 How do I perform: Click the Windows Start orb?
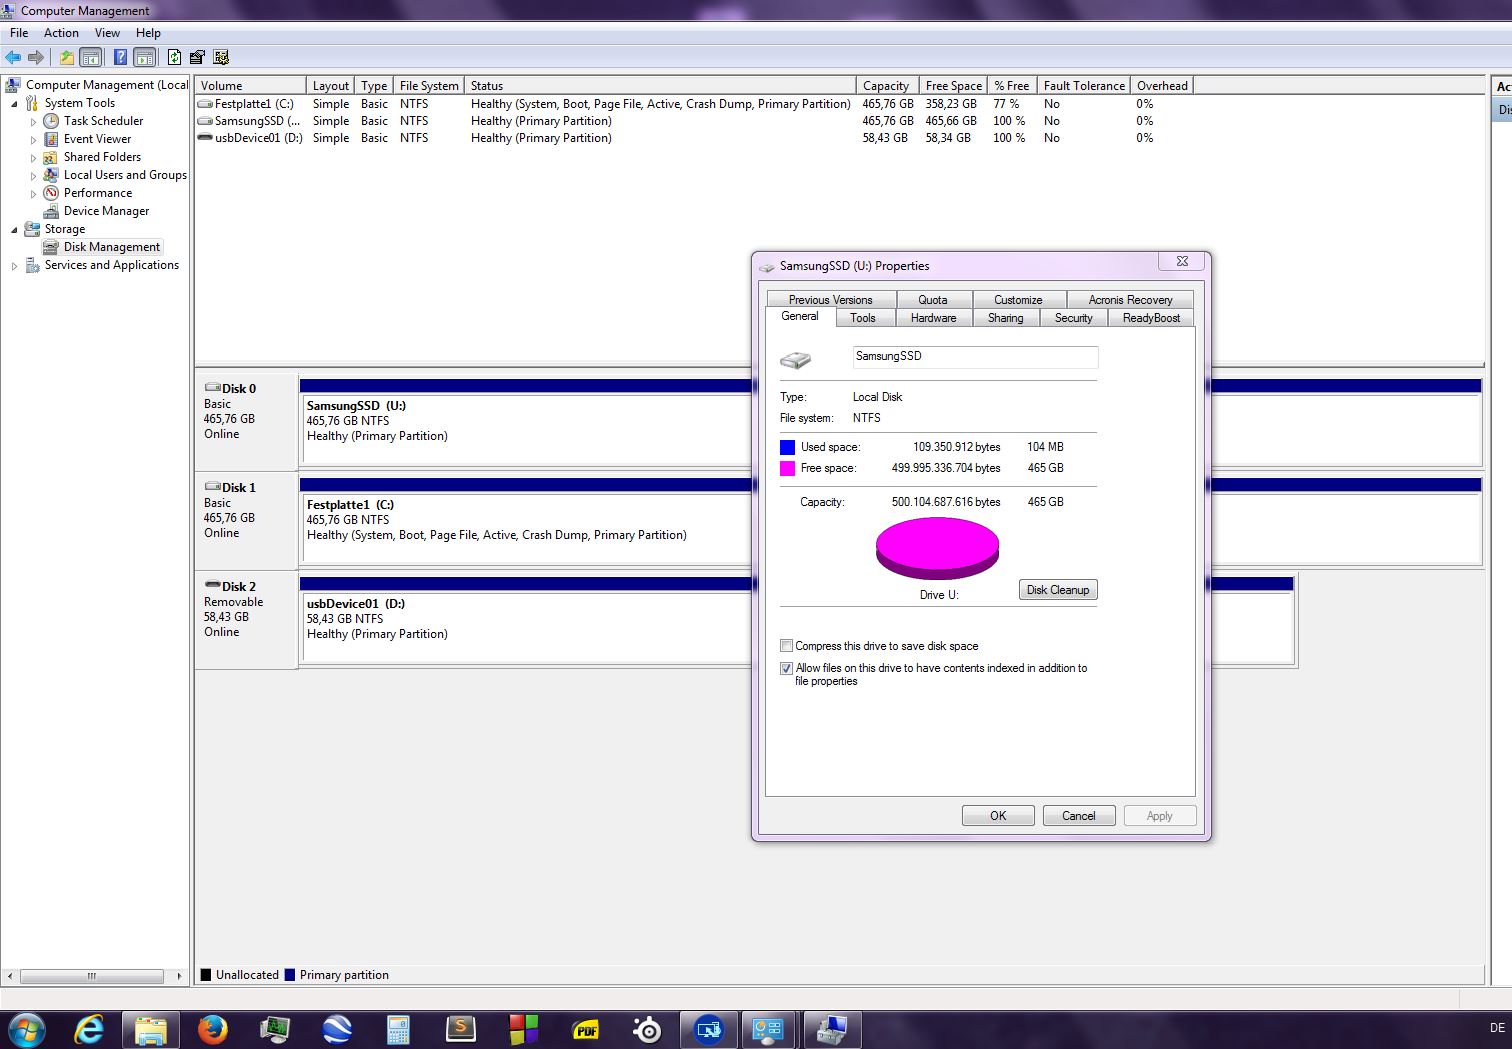tap(26, 1029)
